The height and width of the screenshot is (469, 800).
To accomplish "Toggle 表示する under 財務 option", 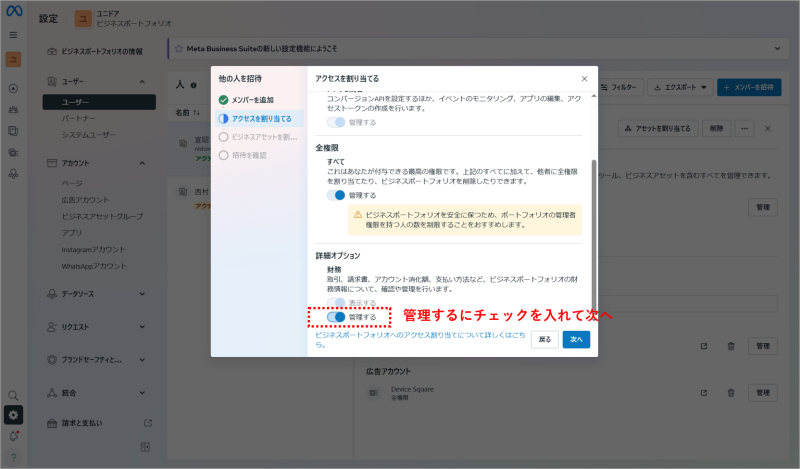I will pyautogui.click(x=336, y=303).
